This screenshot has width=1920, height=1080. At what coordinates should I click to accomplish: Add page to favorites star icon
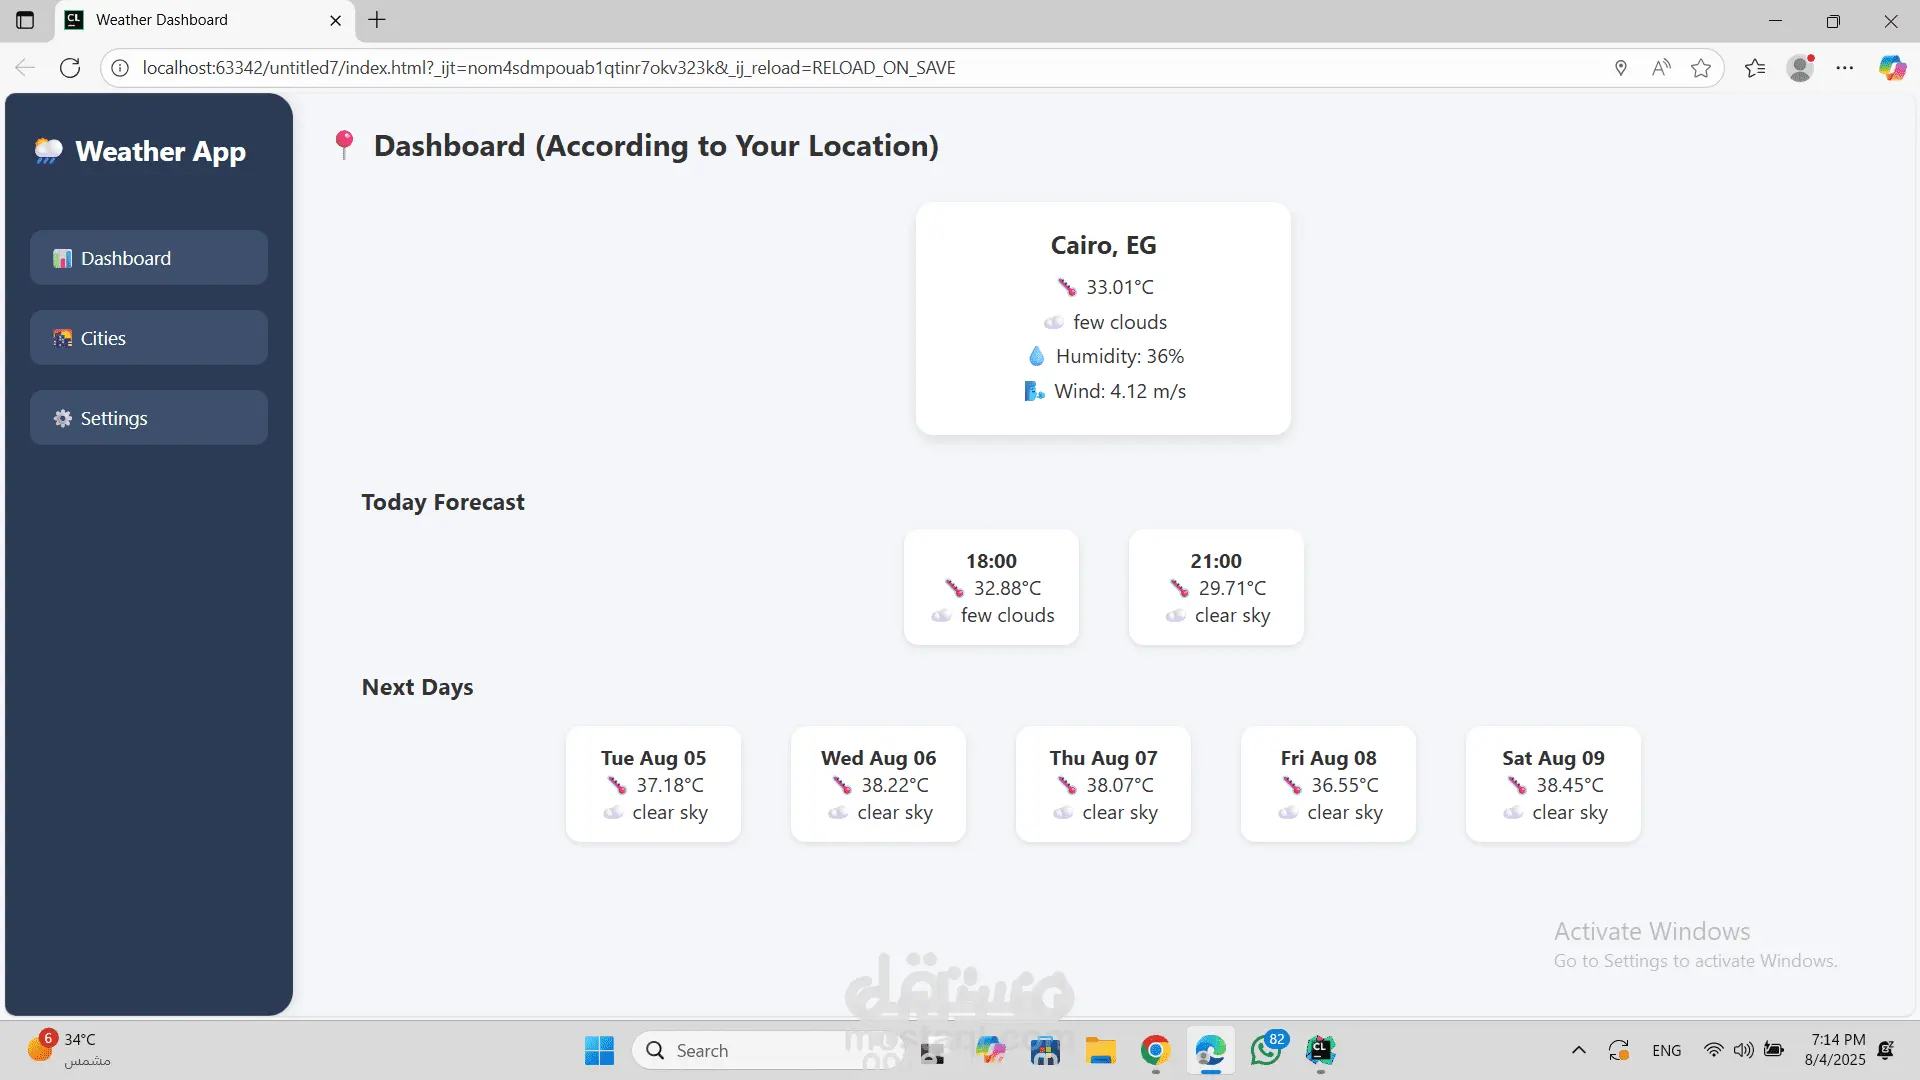[x=1700, y=68]
